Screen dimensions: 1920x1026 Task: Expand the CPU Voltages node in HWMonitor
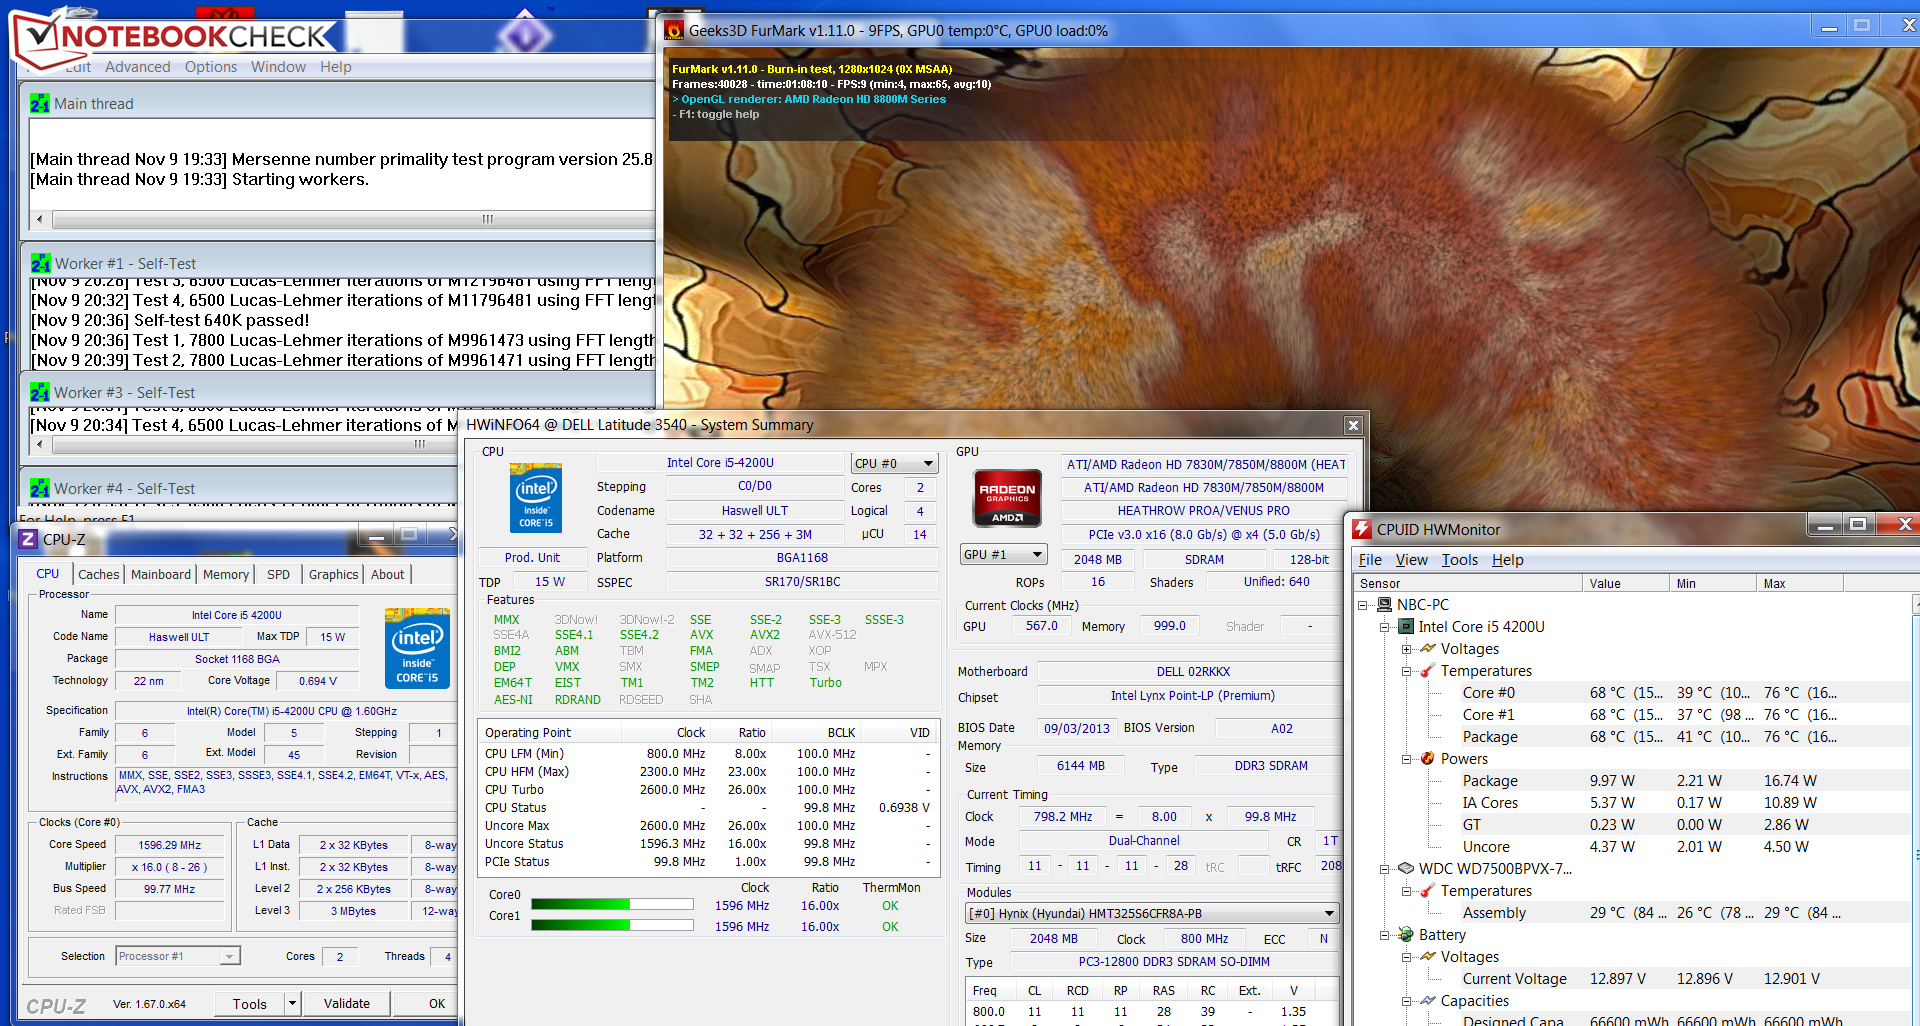click(x=1407, y=649)
